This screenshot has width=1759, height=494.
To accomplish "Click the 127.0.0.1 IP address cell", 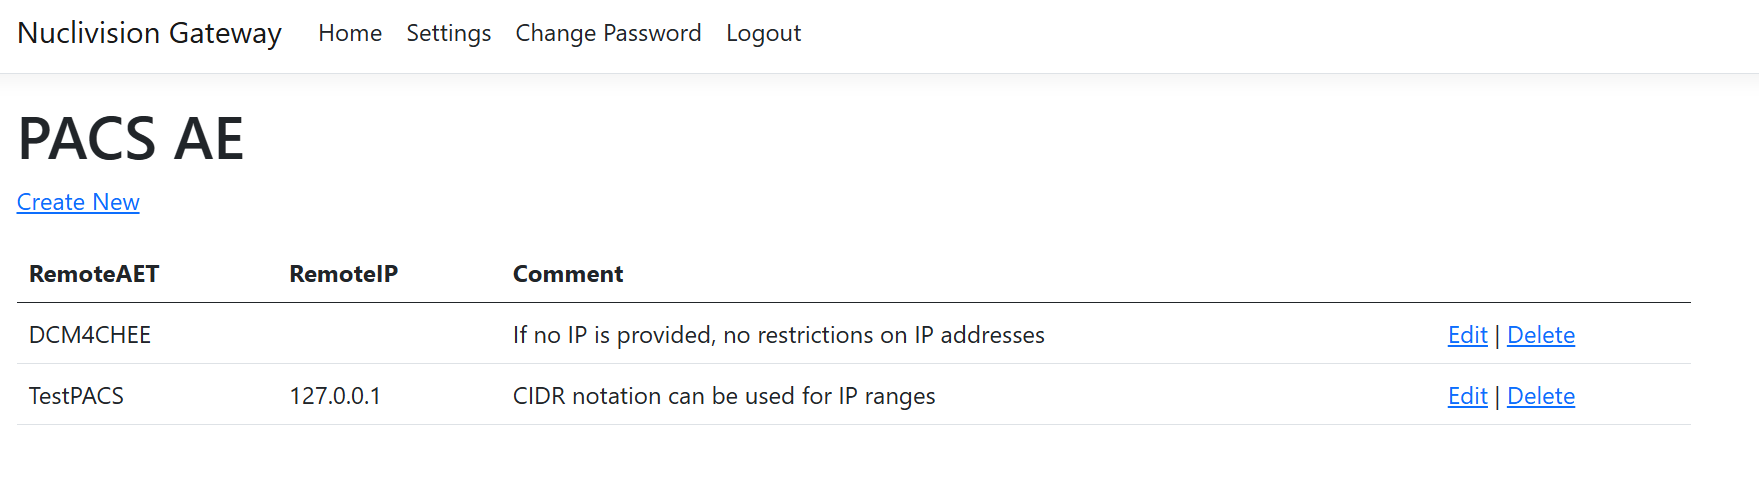I will tap(335, 396).
